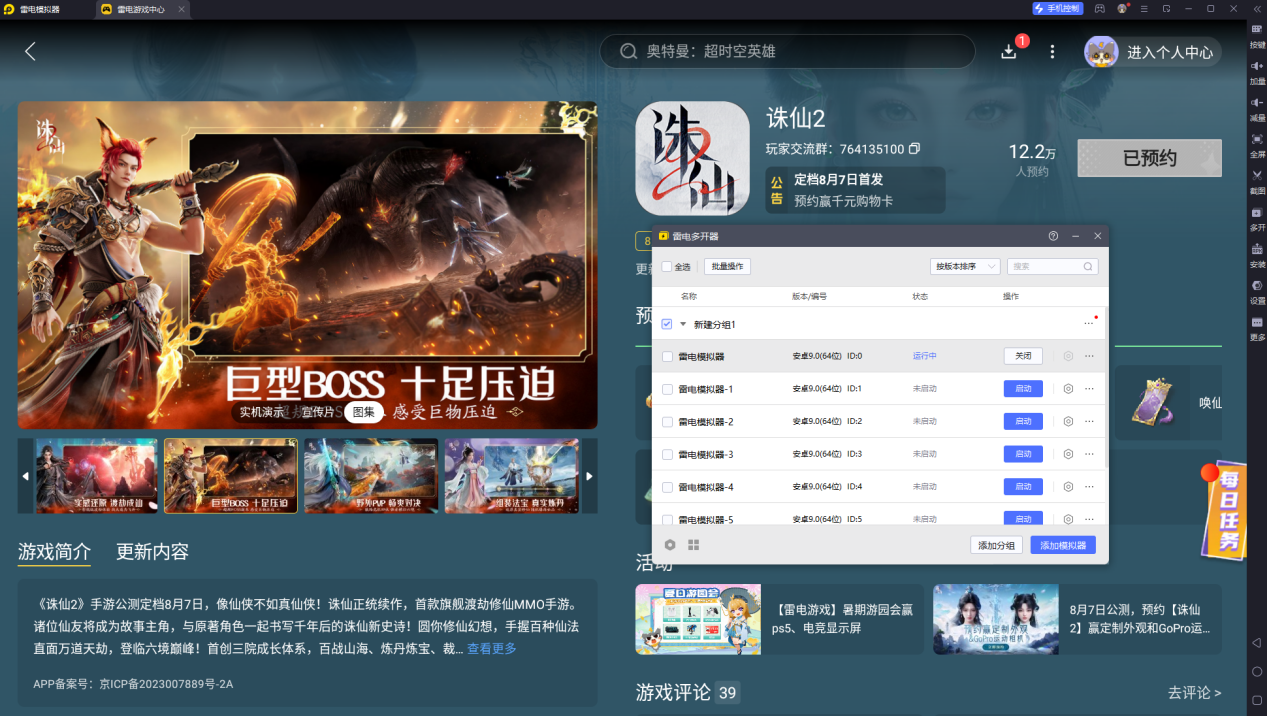Select the 更新内容 tab

tap(152, 551)
